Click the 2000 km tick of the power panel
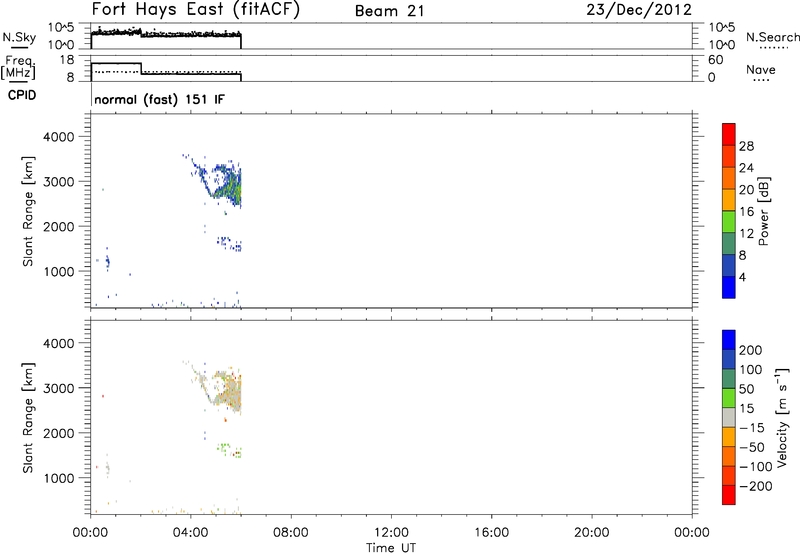800x554 pixels. point(58,226)
